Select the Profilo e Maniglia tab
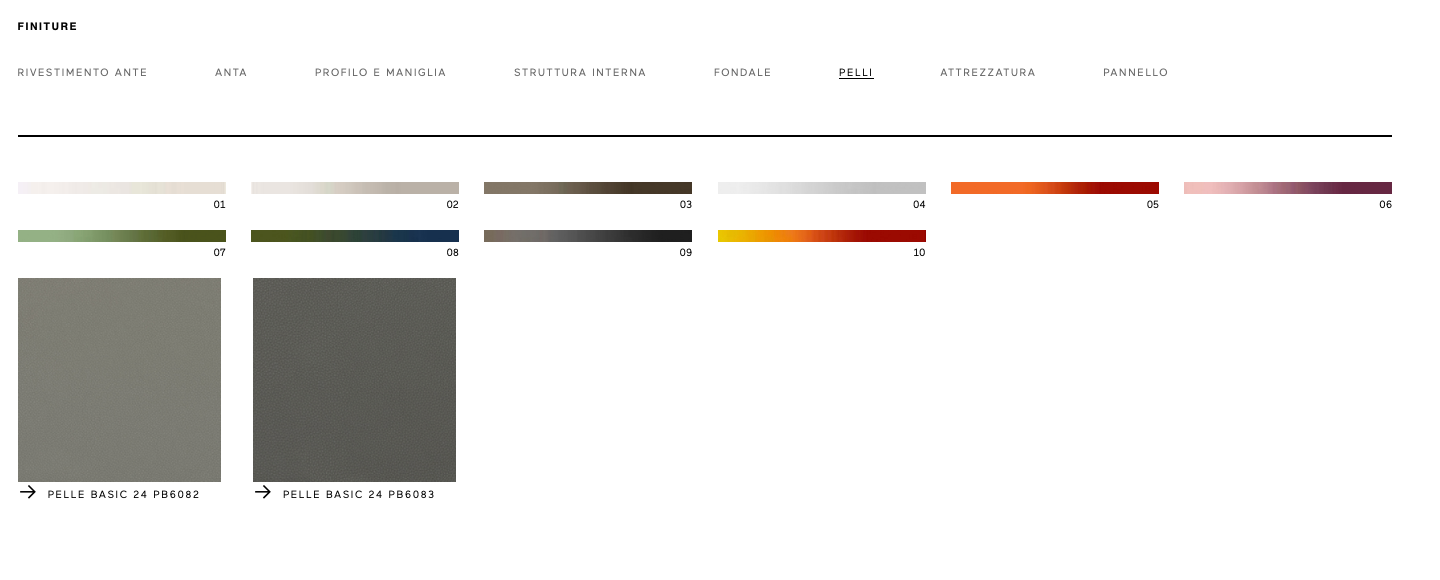Image resolution: width=1440 pixels, height=580 pixels. 380,73
